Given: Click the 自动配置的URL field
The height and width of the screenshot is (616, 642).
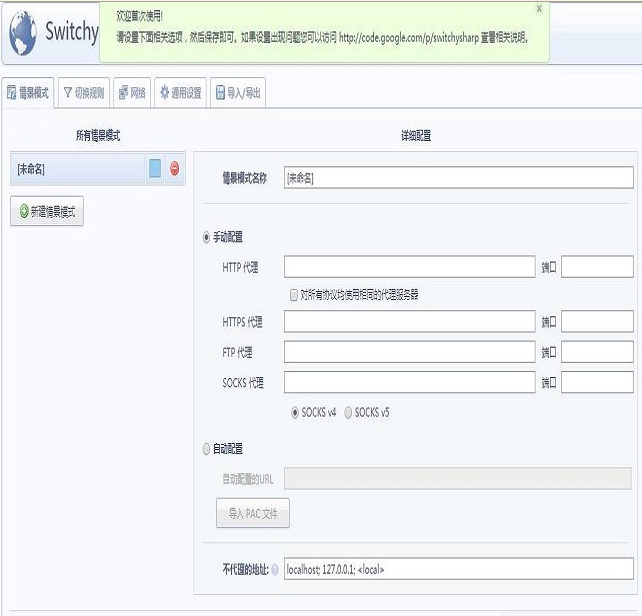Looking at the screenshot, I should [x=458, y=479].
